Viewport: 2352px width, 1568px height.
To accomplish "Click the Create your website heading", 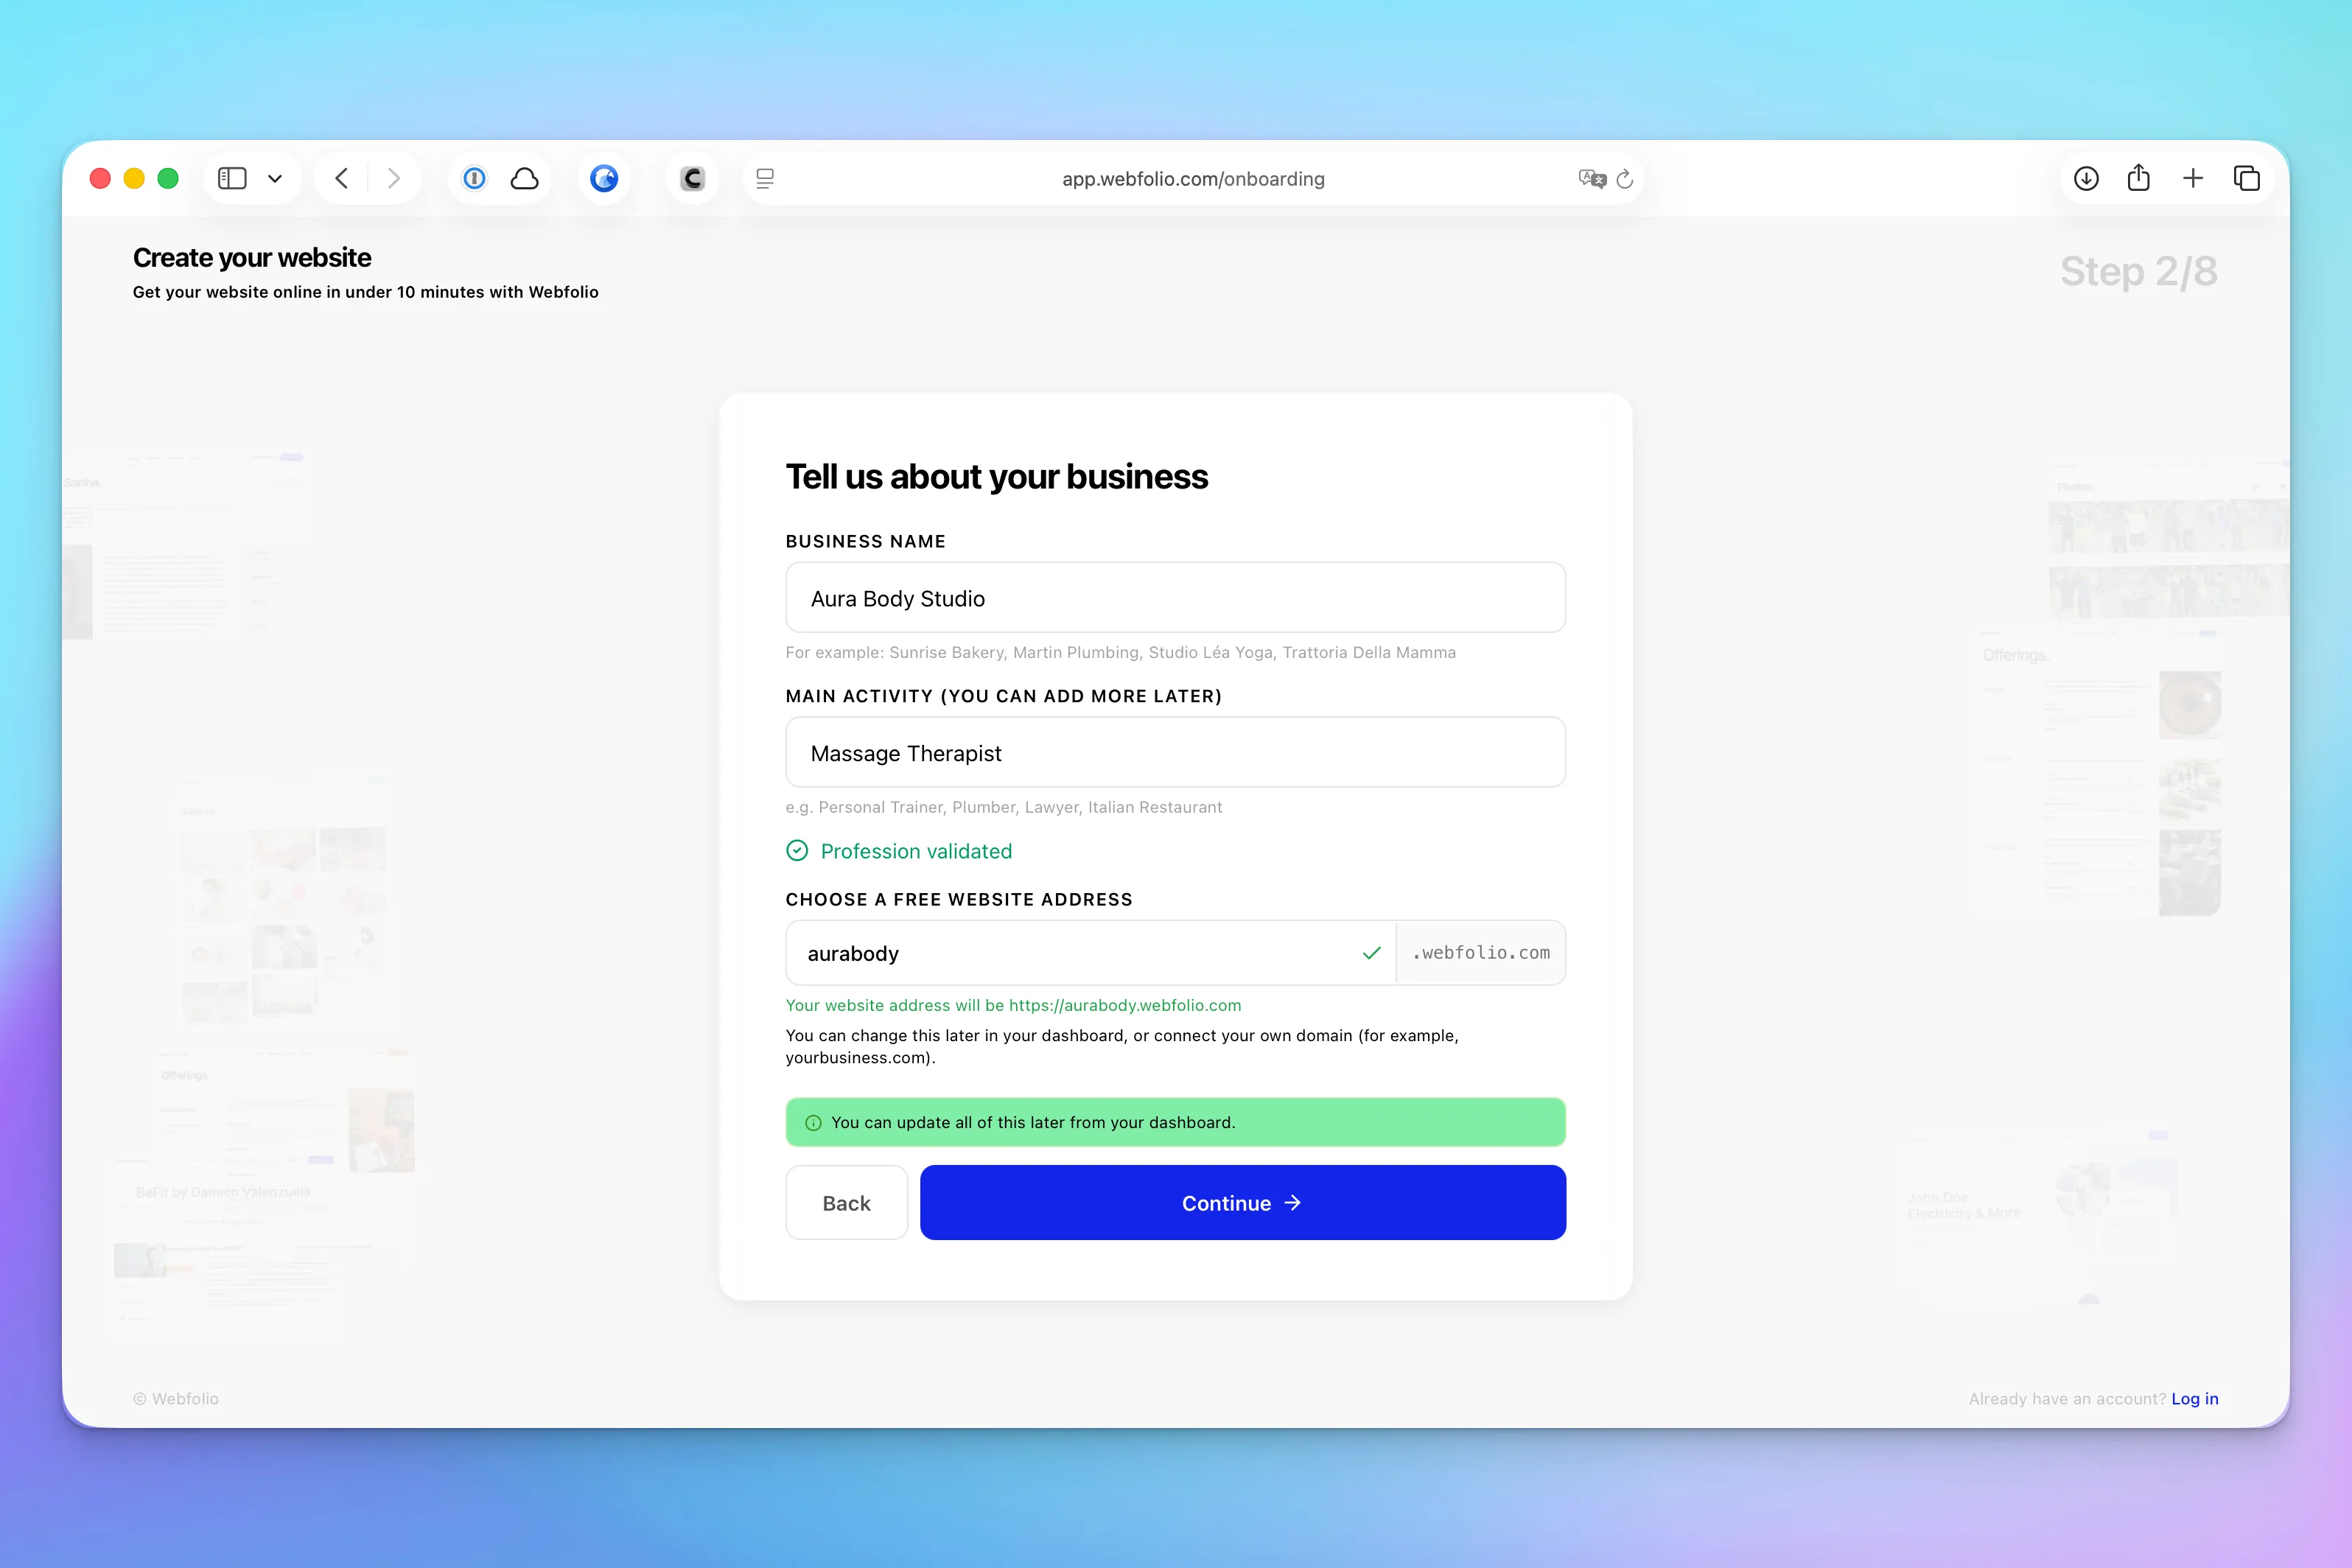I will coord(252,258).
